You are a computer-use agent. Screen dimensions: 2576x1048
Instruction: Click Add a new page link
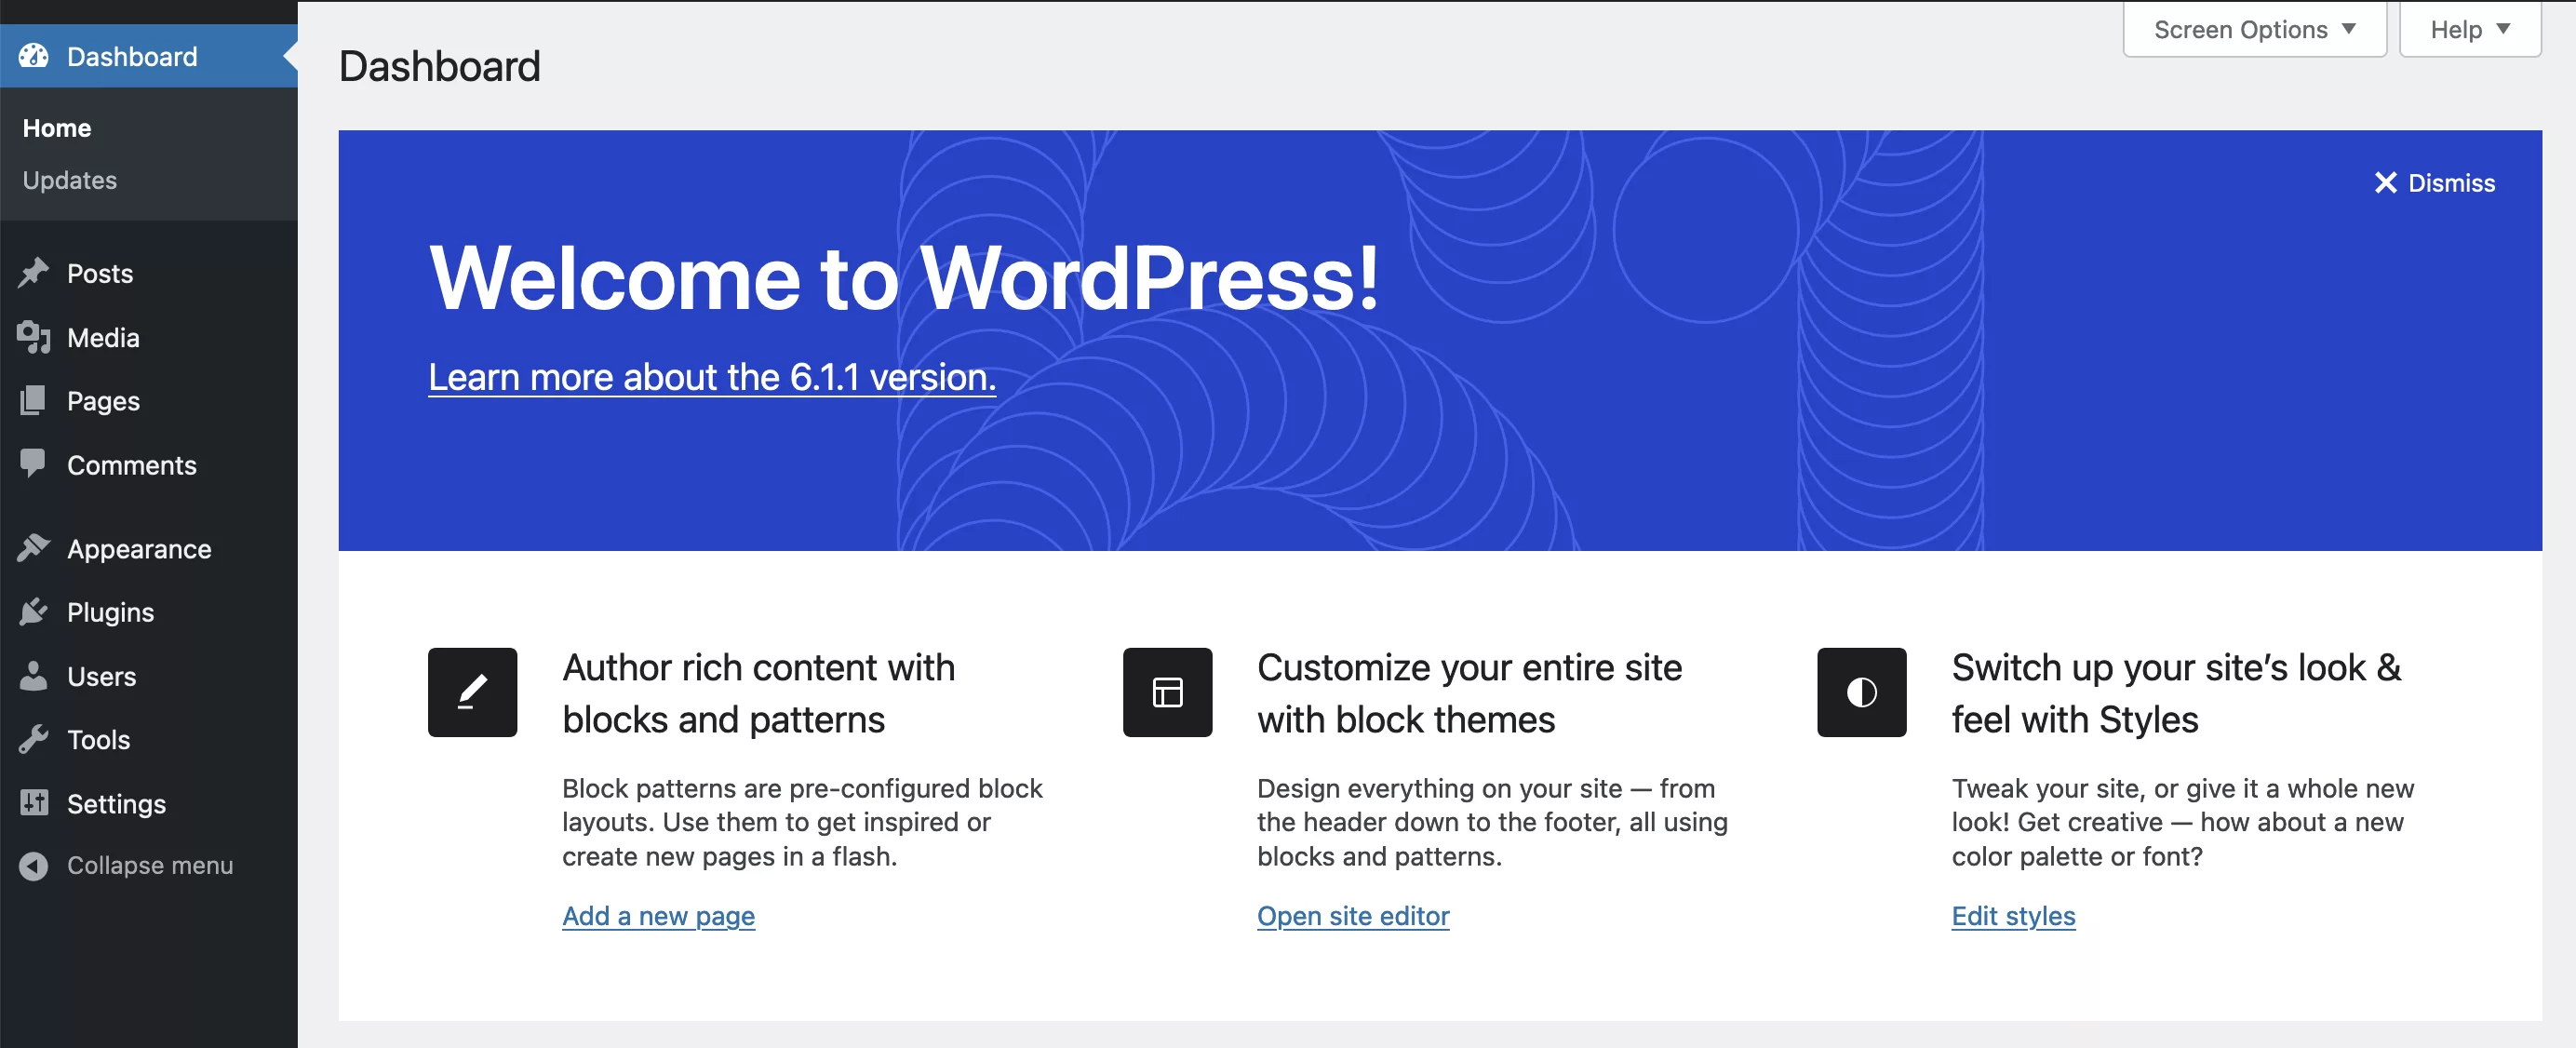(x=655, y=913)
